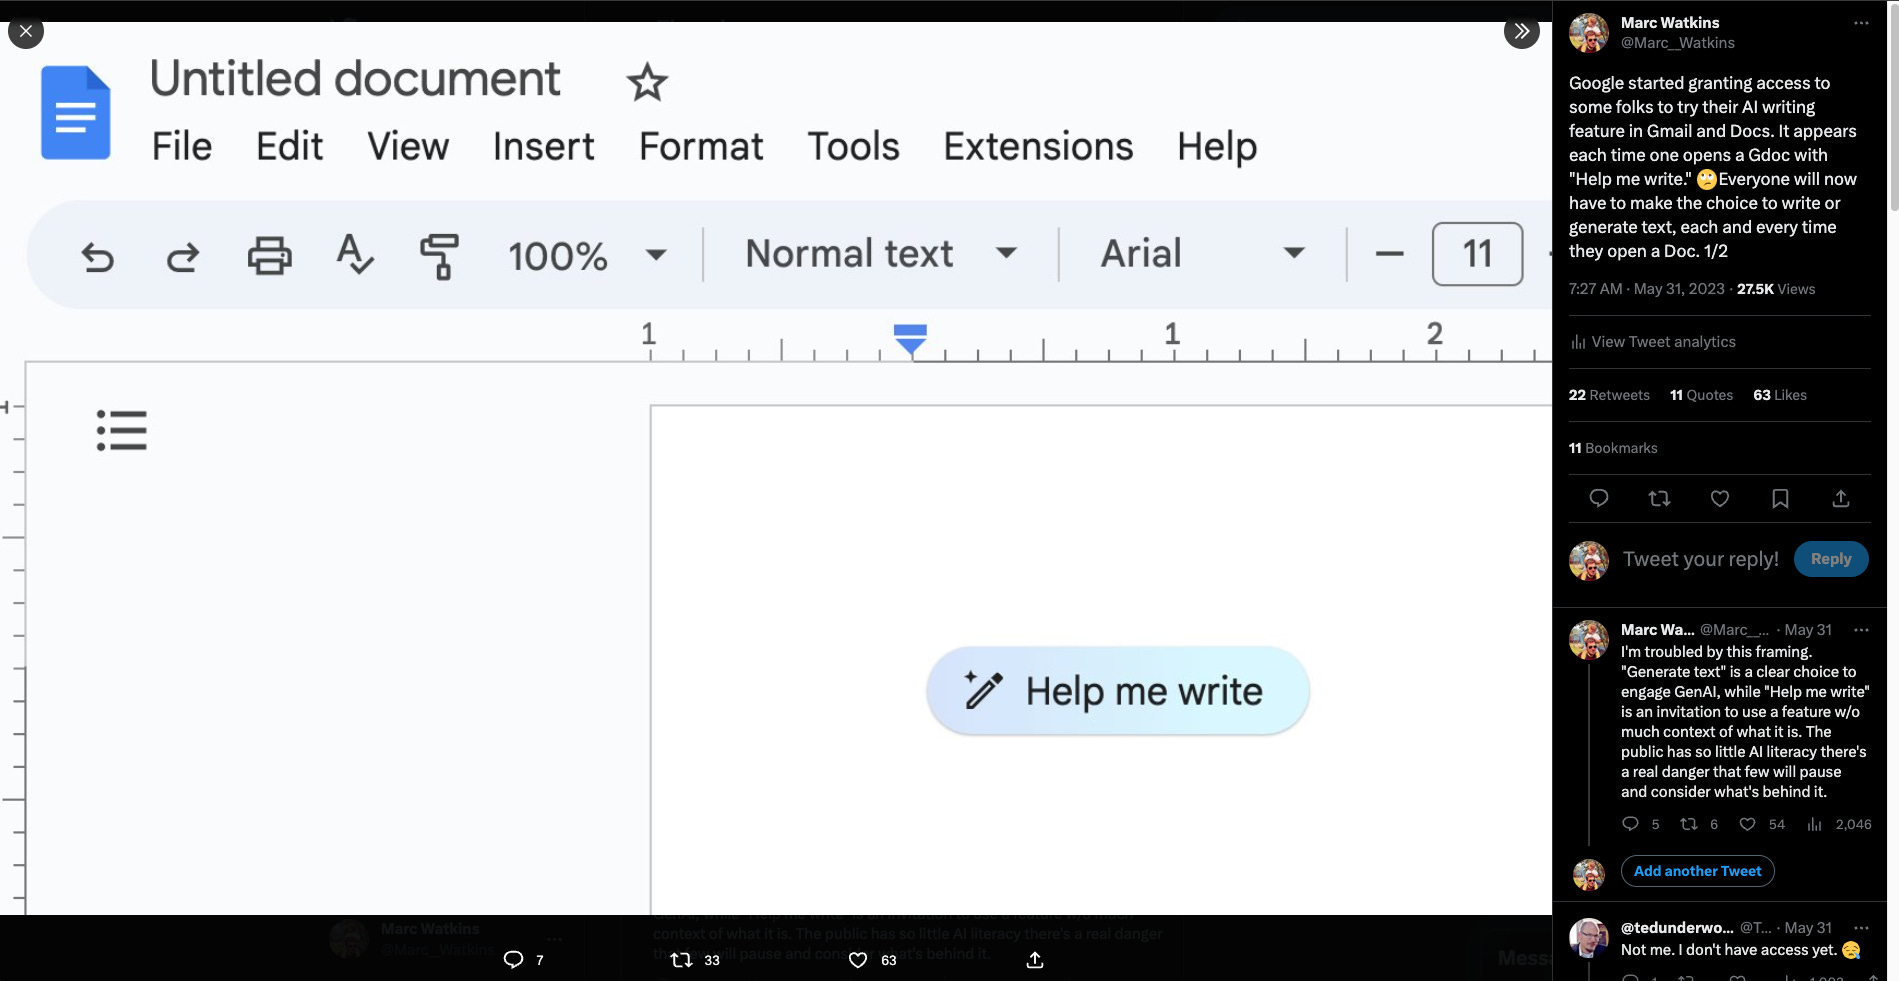Show document outline list icon

tap(121, 430)
